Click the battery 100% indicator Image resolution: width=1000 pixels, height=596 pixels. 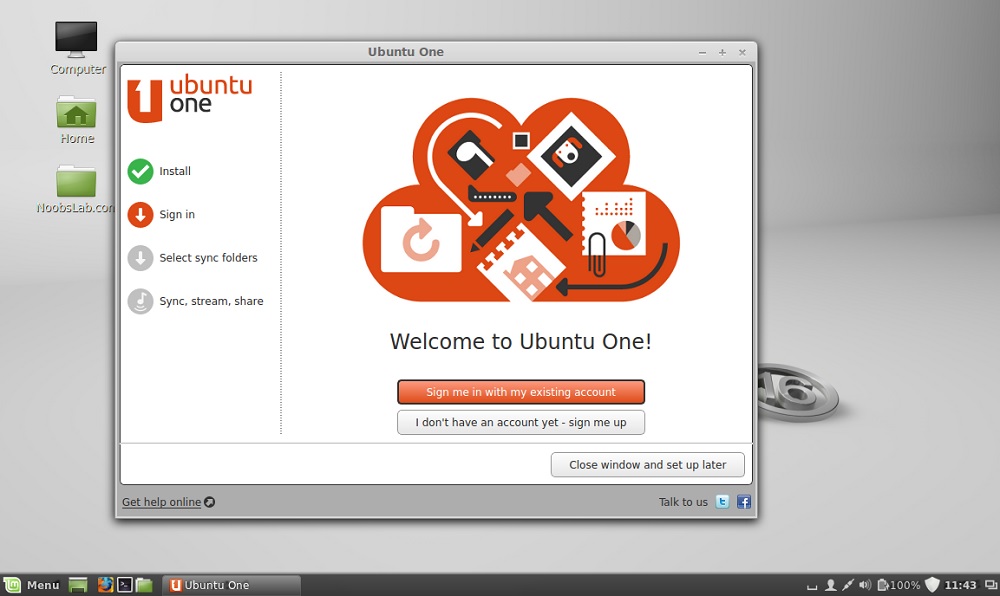(x=899, y=585)
